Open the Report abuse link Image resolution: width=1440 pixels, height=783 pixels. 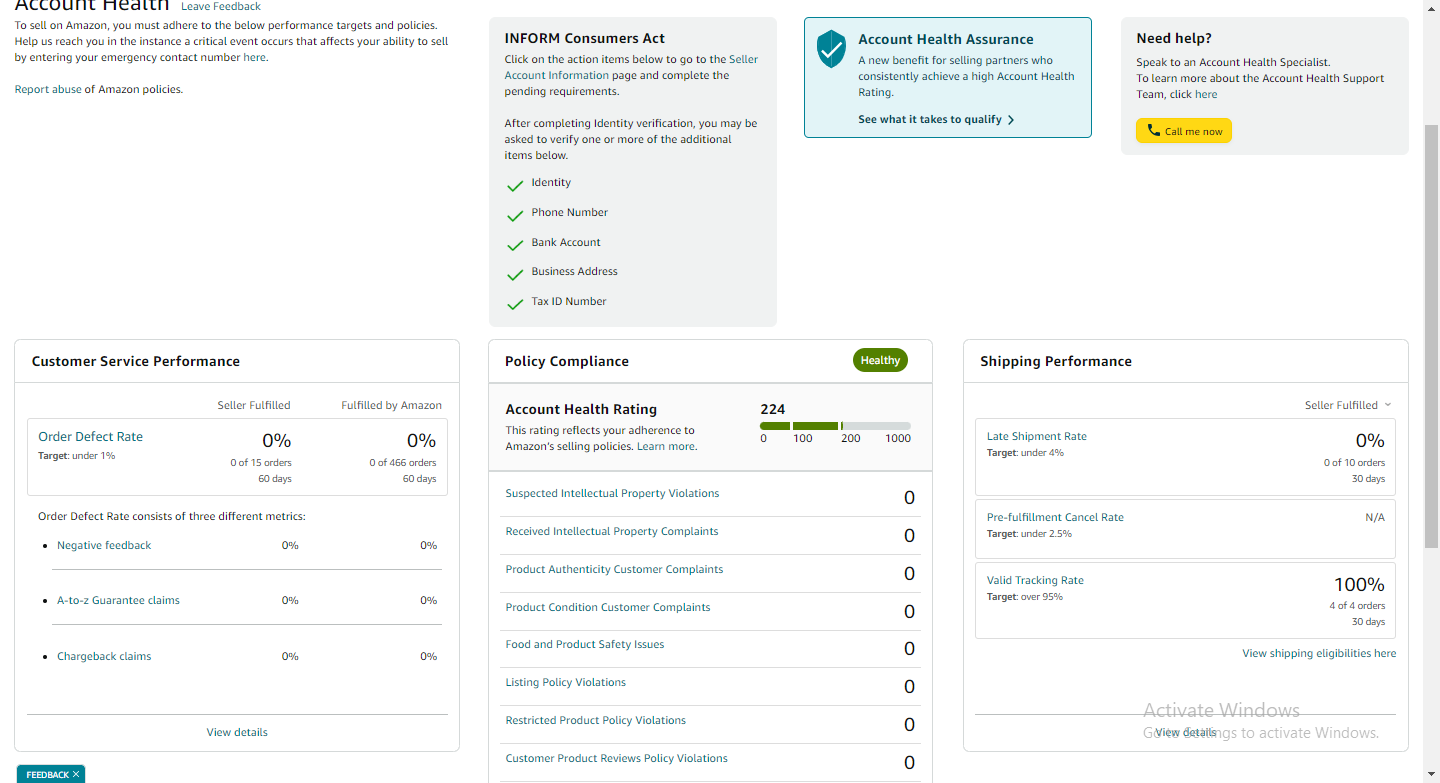48,89
